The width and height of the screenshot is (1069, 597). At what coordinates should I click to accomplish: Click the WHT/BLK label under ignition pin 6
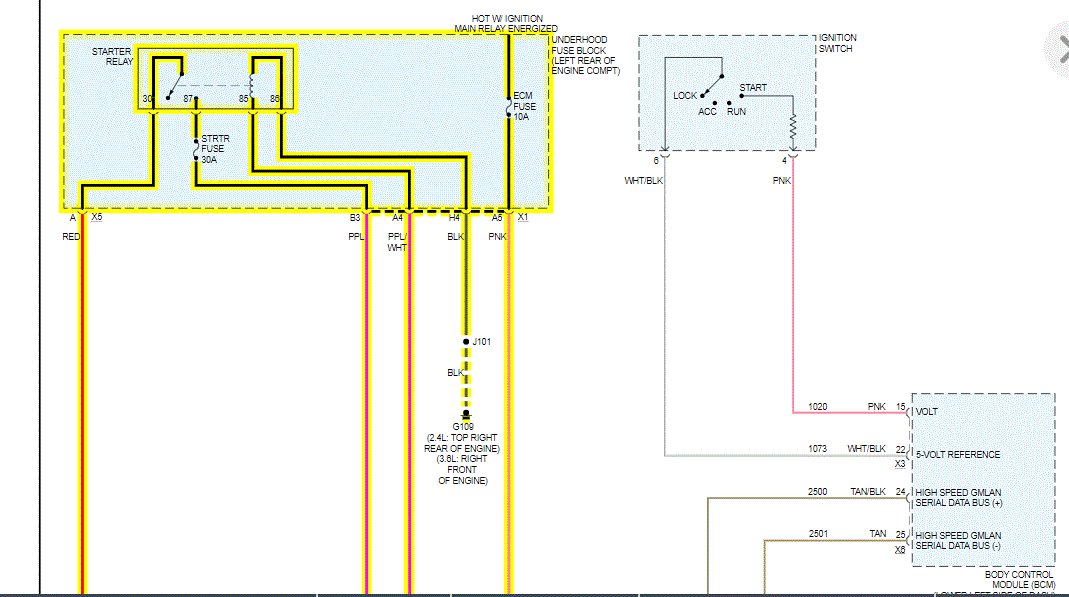[644, 181]
